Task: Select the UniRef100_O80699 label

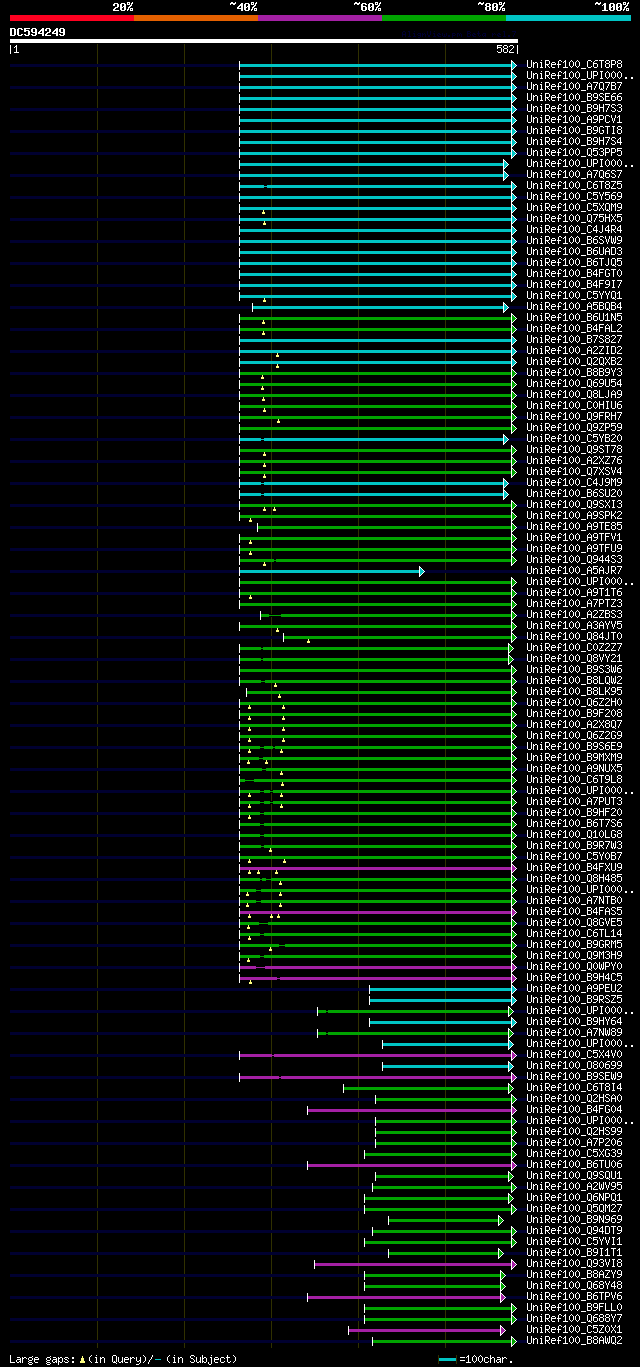Action: point(574,1065)
